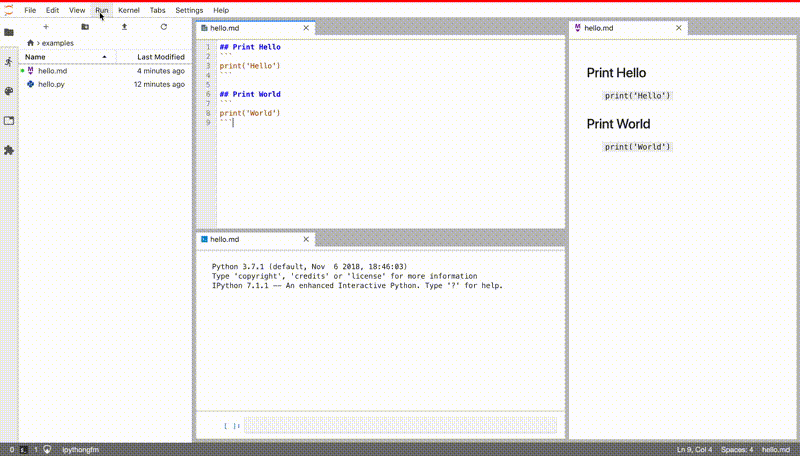This screenshot has width=800, height=456.
Task: Click the markdown icon of hello.md file
Action: (31, 71)
